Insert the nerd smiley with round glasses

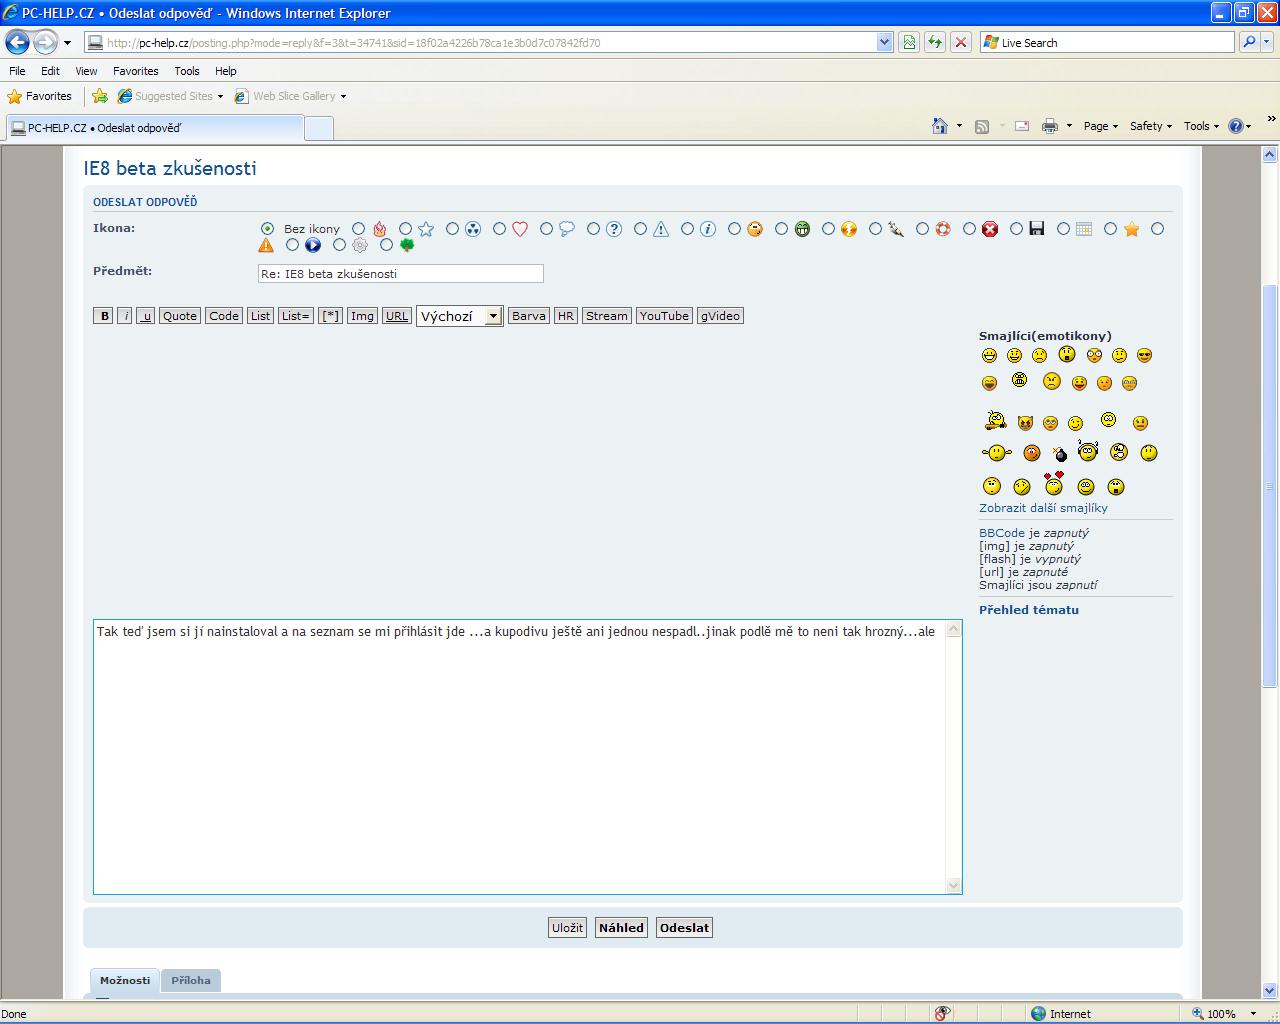(1094, 355)
